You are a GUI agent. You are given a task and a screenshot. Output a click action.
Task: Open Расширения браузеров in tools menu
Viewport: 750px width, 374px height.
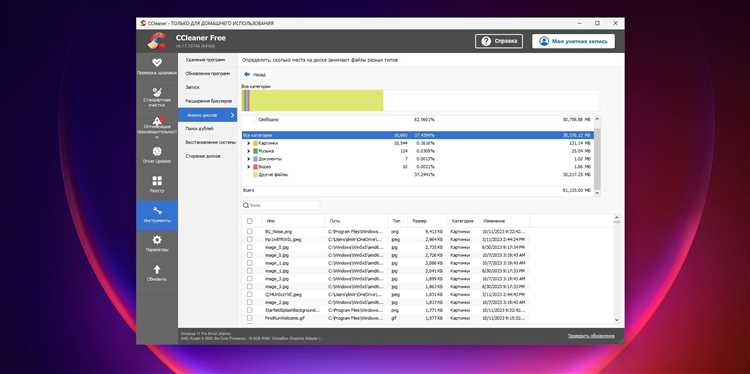point(209,101)
